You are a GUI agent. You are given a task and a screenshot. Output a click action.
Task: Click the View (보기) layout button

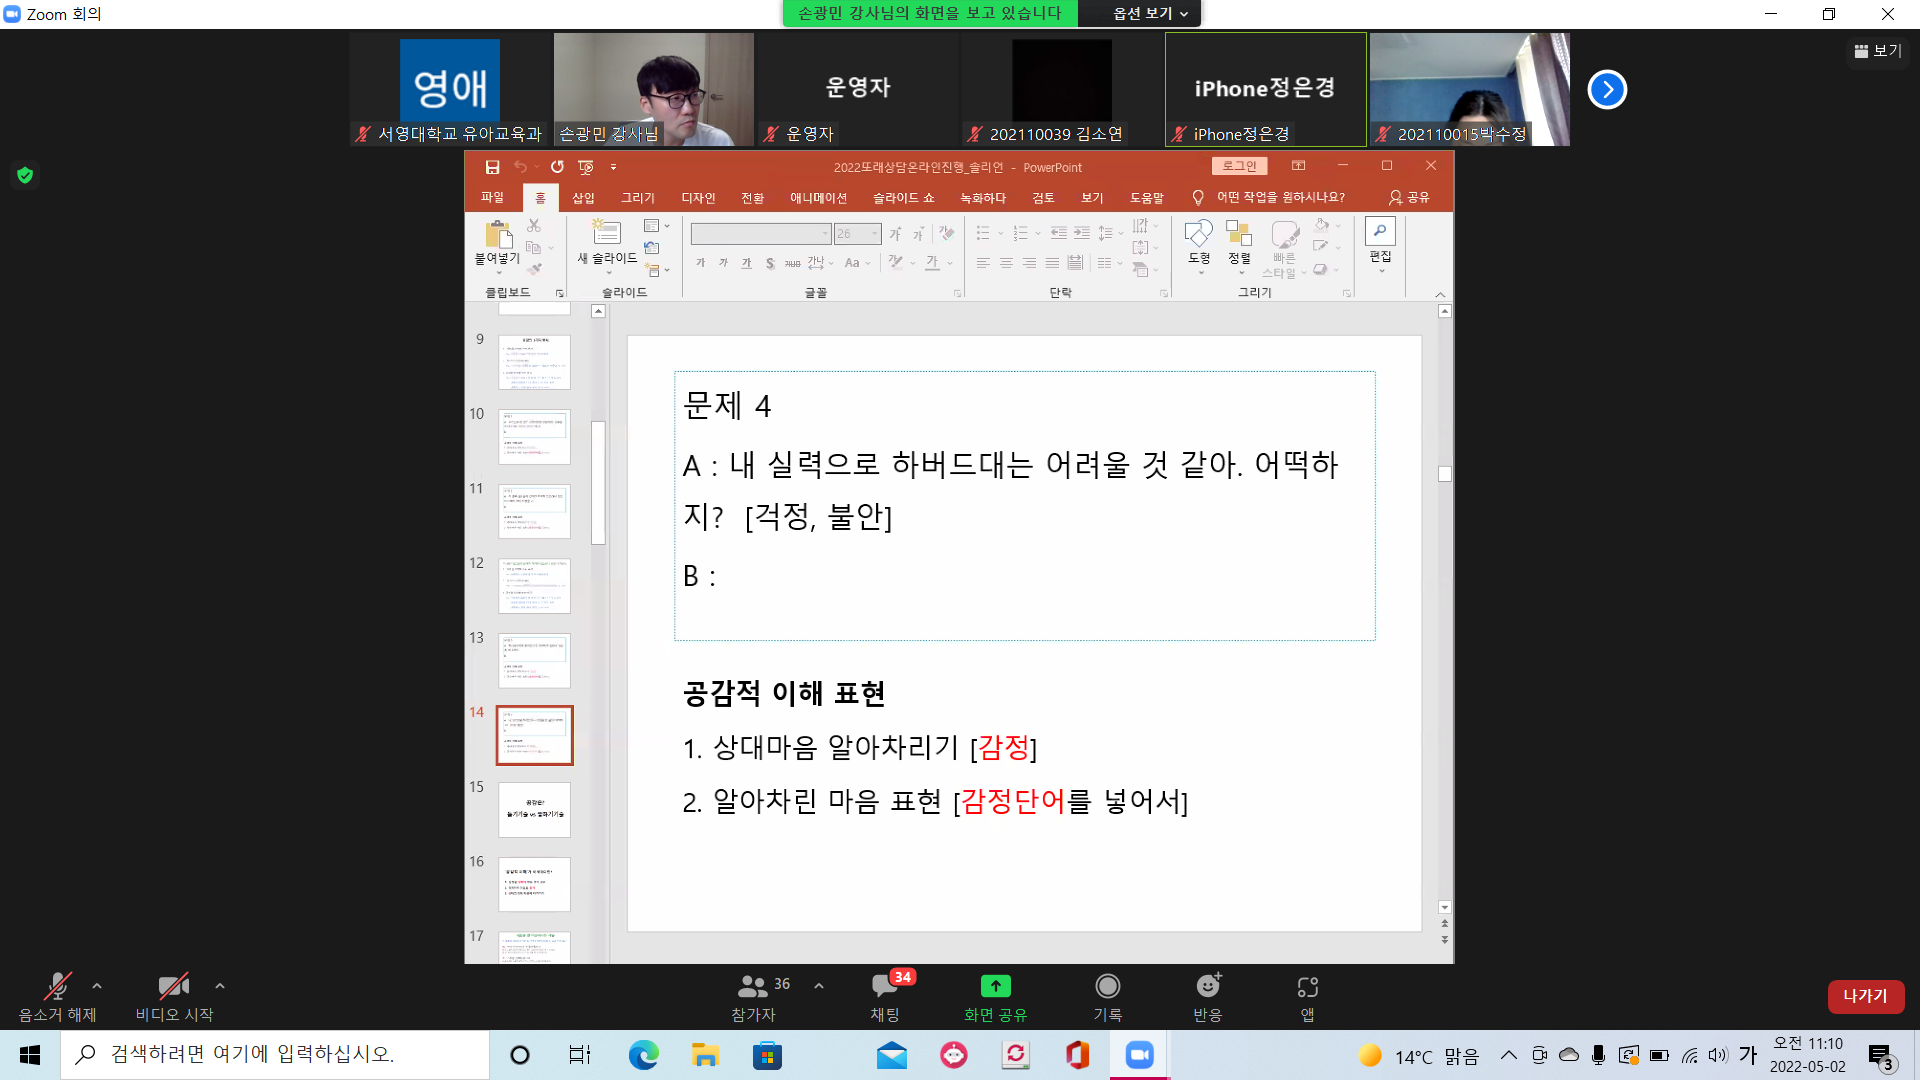[x=1878, y=51]
